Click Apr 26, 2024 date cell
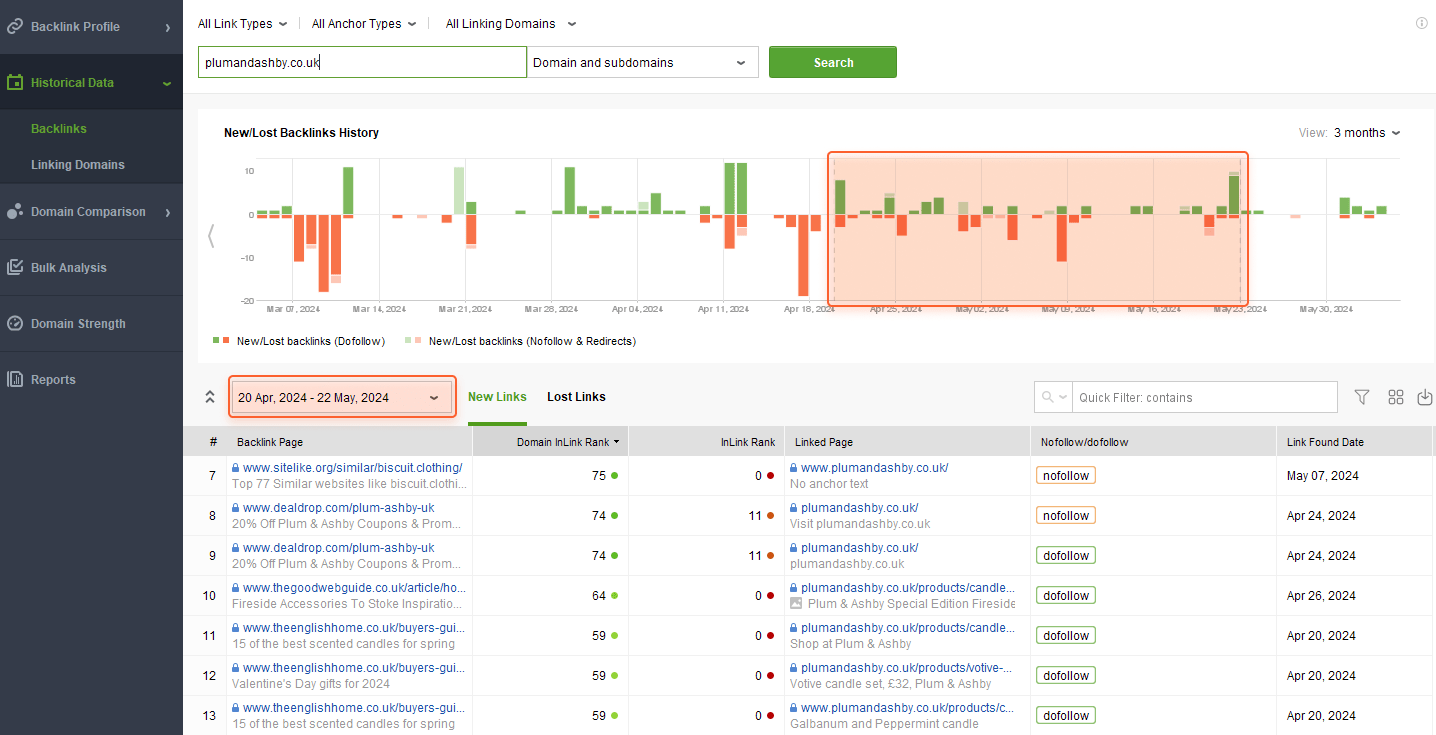The image size is (1436, 735). [x=1321, y=596]
